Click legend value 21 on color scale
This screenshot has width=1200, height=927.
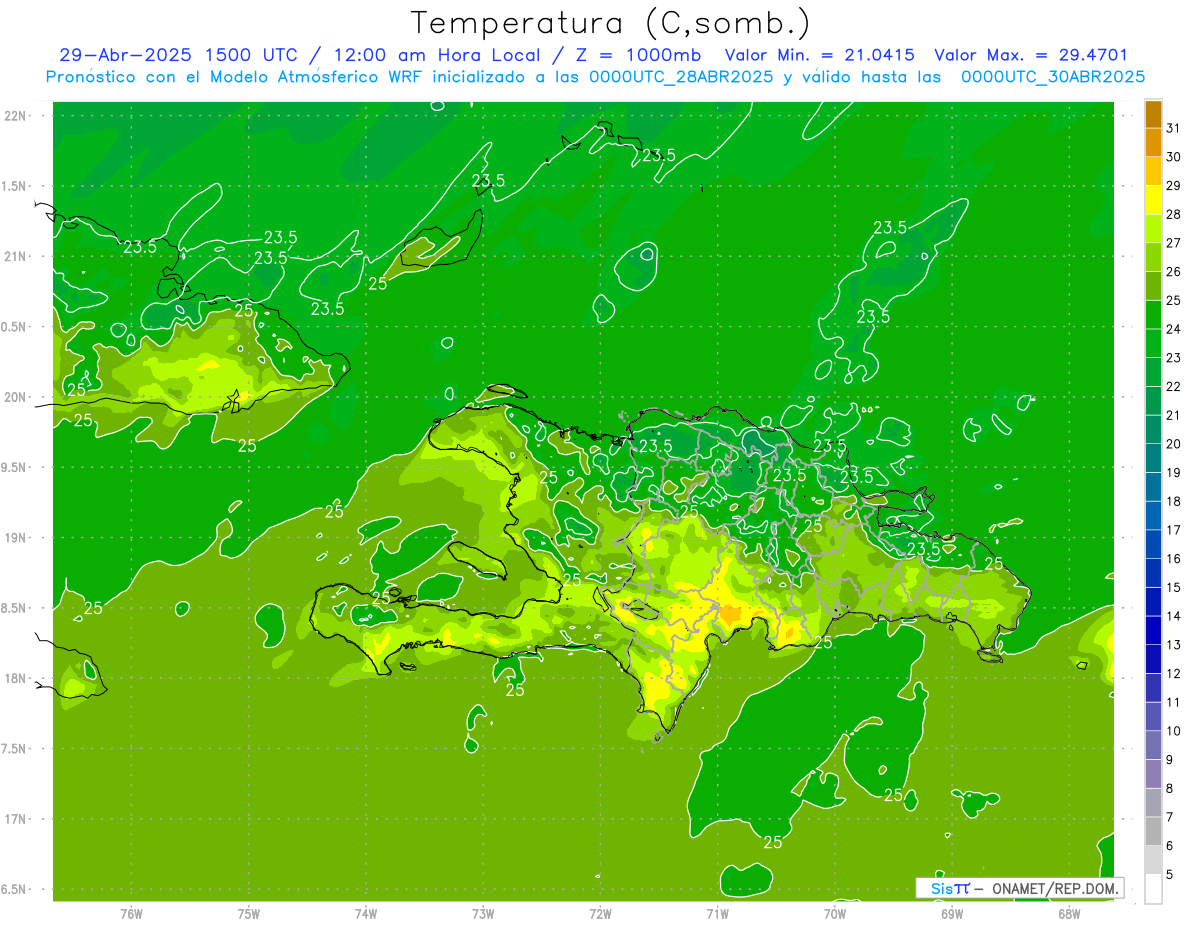pos(1173,415)
